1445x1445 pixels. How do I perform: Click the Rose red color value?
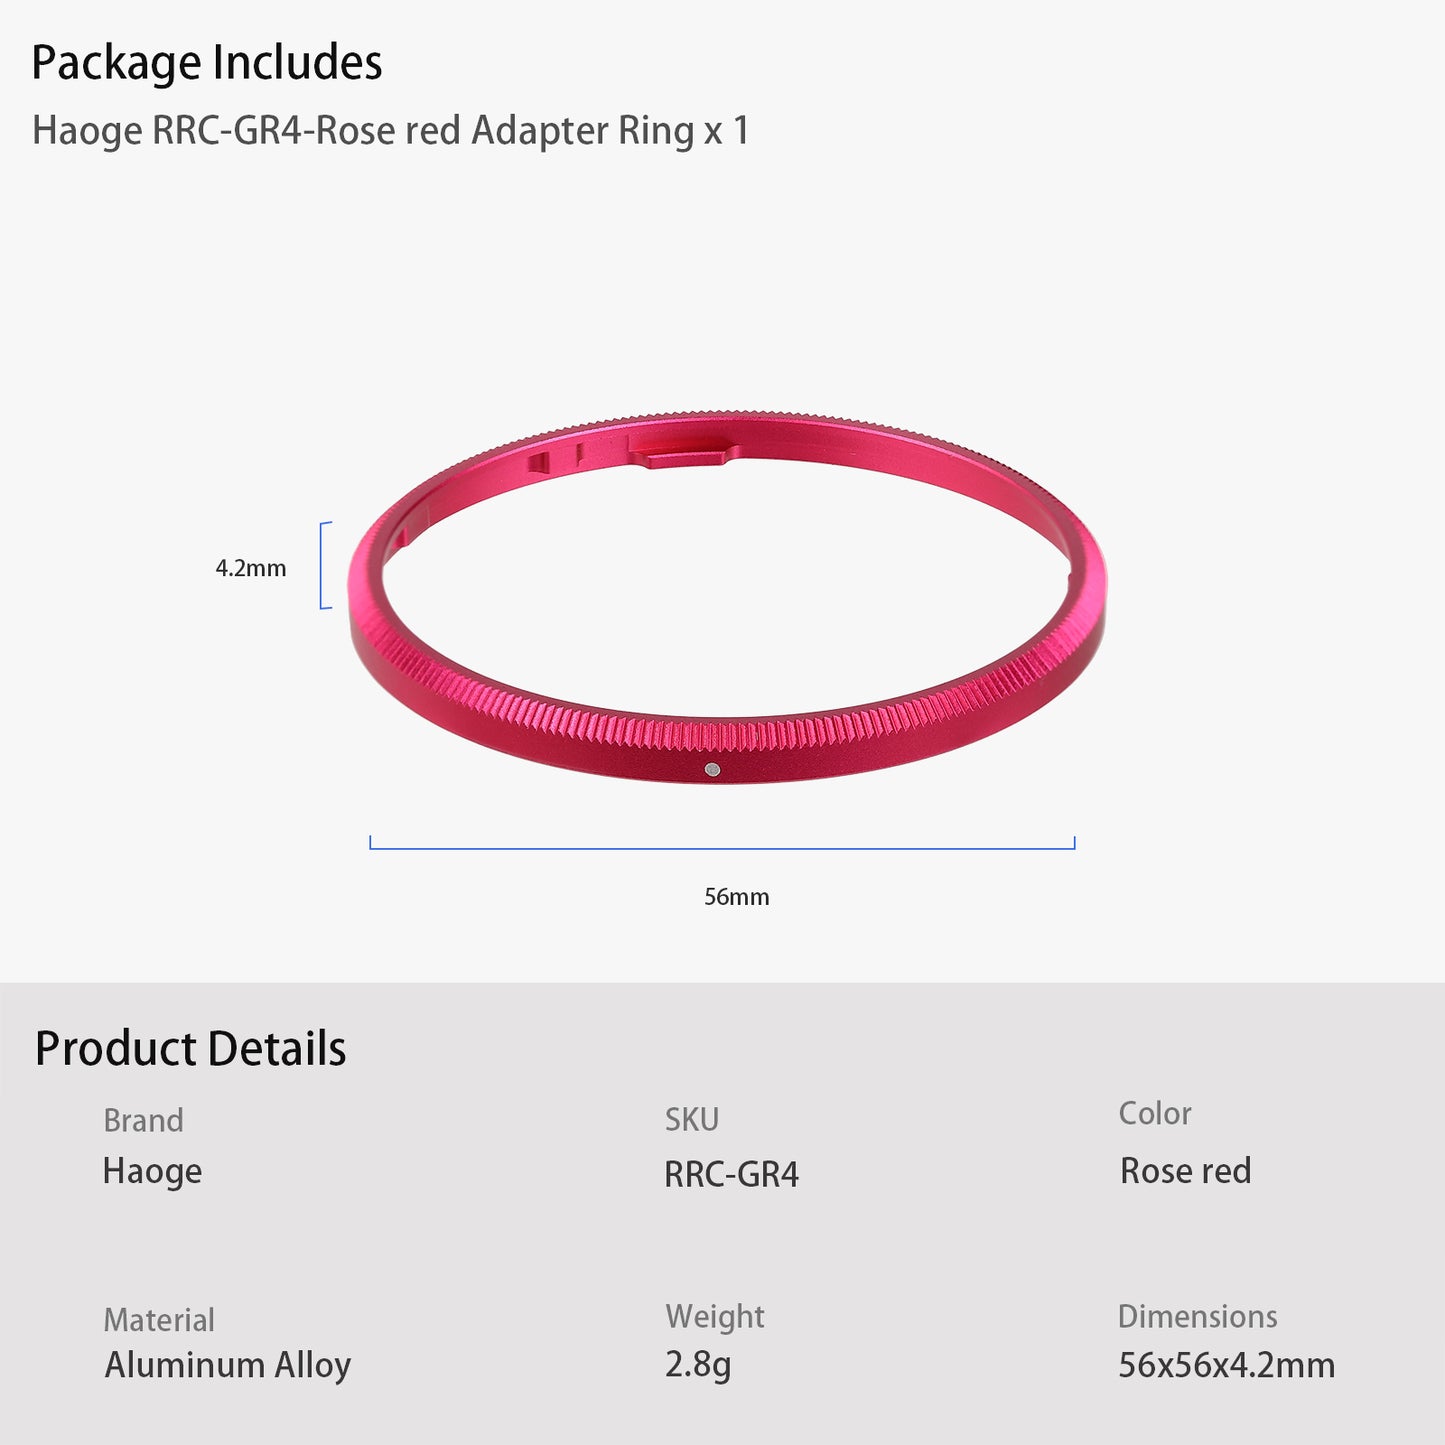point(1185,1171)
